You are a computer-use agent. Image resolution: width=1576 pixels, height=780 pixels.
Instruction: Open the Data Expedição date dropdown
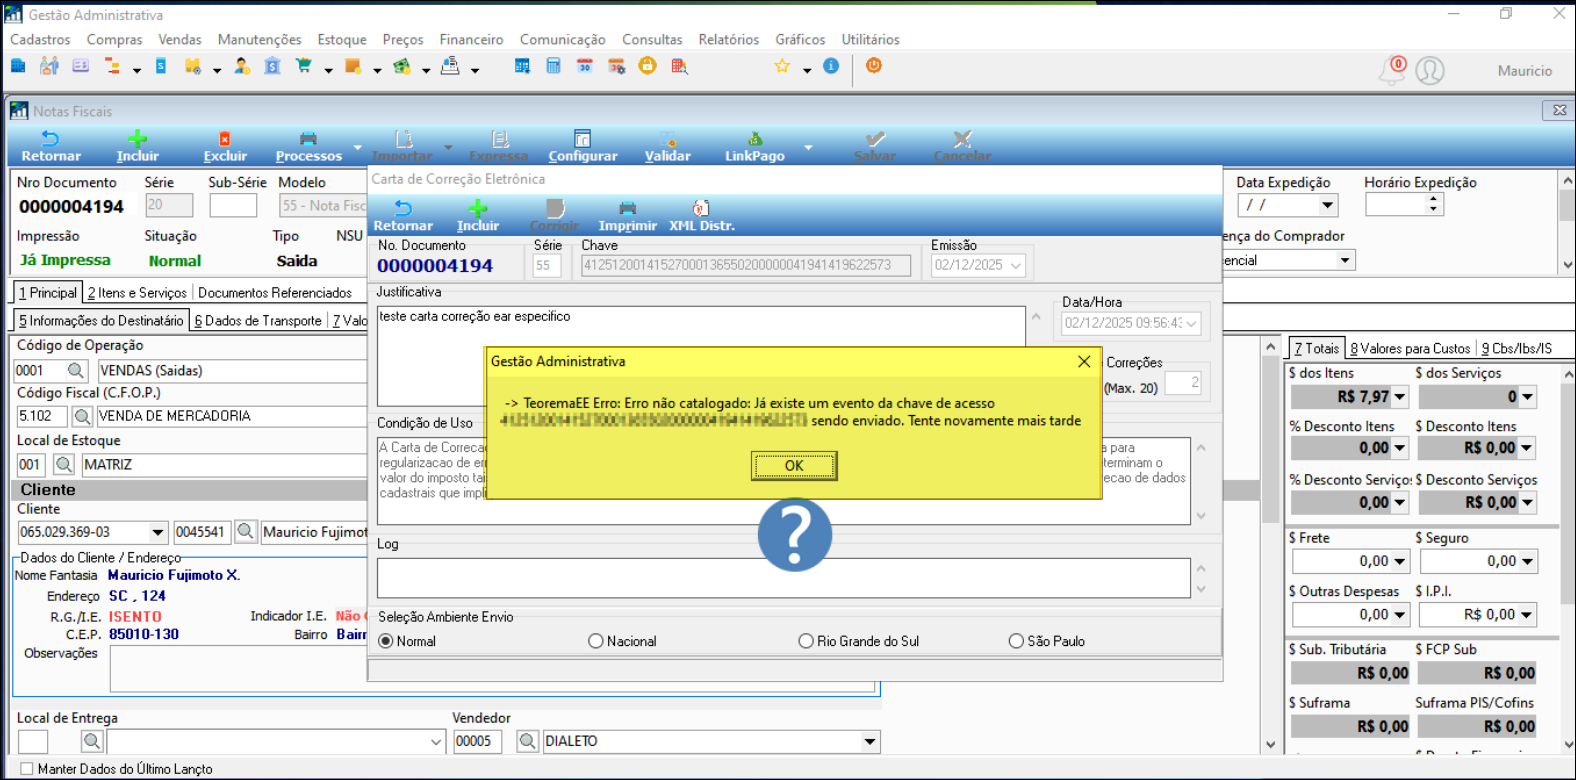coord(1328,205)
